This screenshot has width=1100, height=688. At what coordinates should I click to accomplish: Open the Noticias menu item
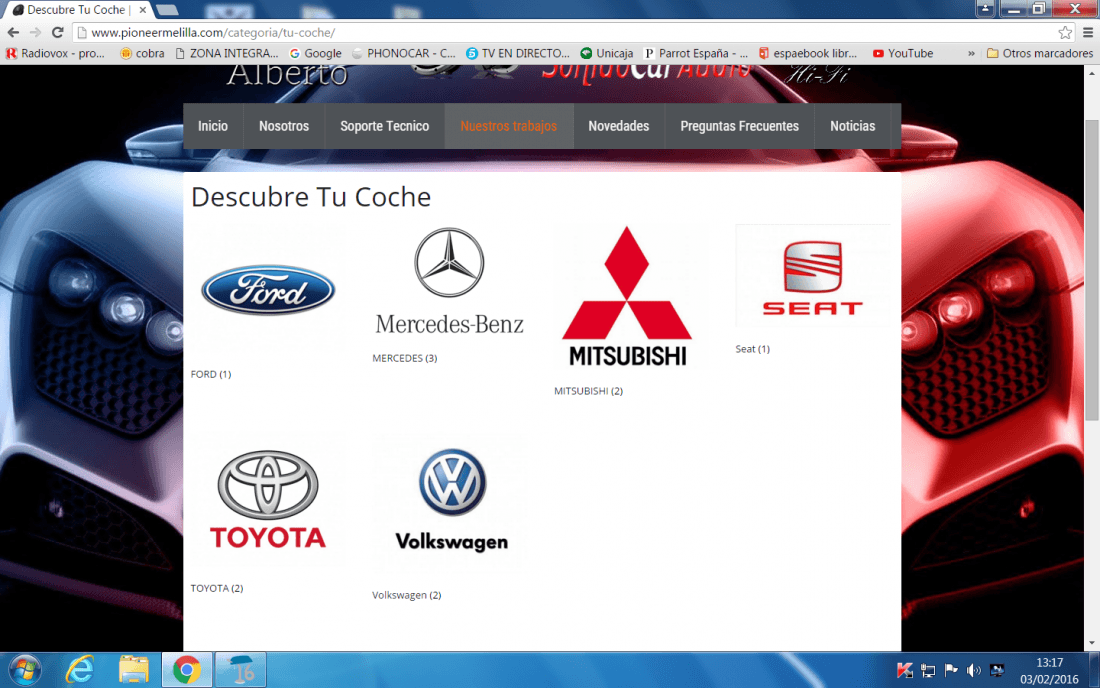click(x=853, y=126)
